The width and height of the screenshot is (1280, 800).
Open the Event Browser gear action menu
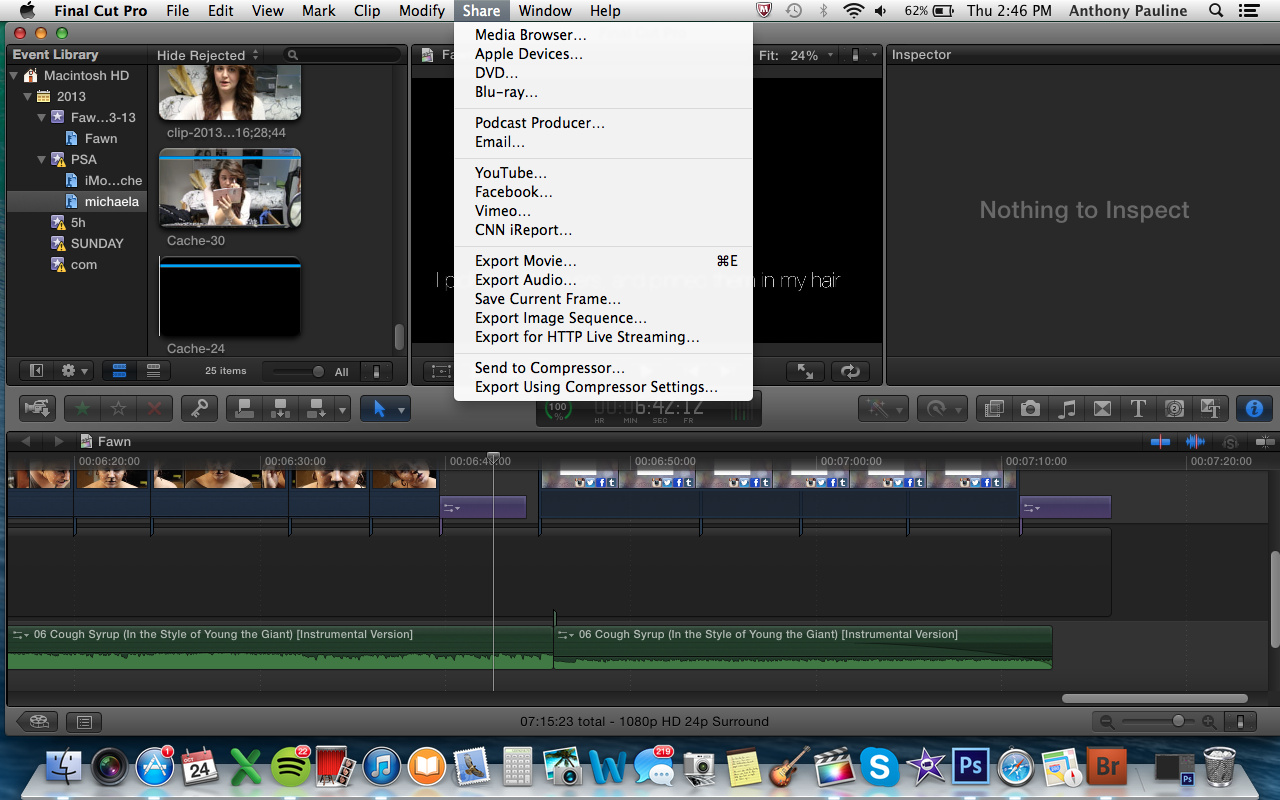click(74, 371)
